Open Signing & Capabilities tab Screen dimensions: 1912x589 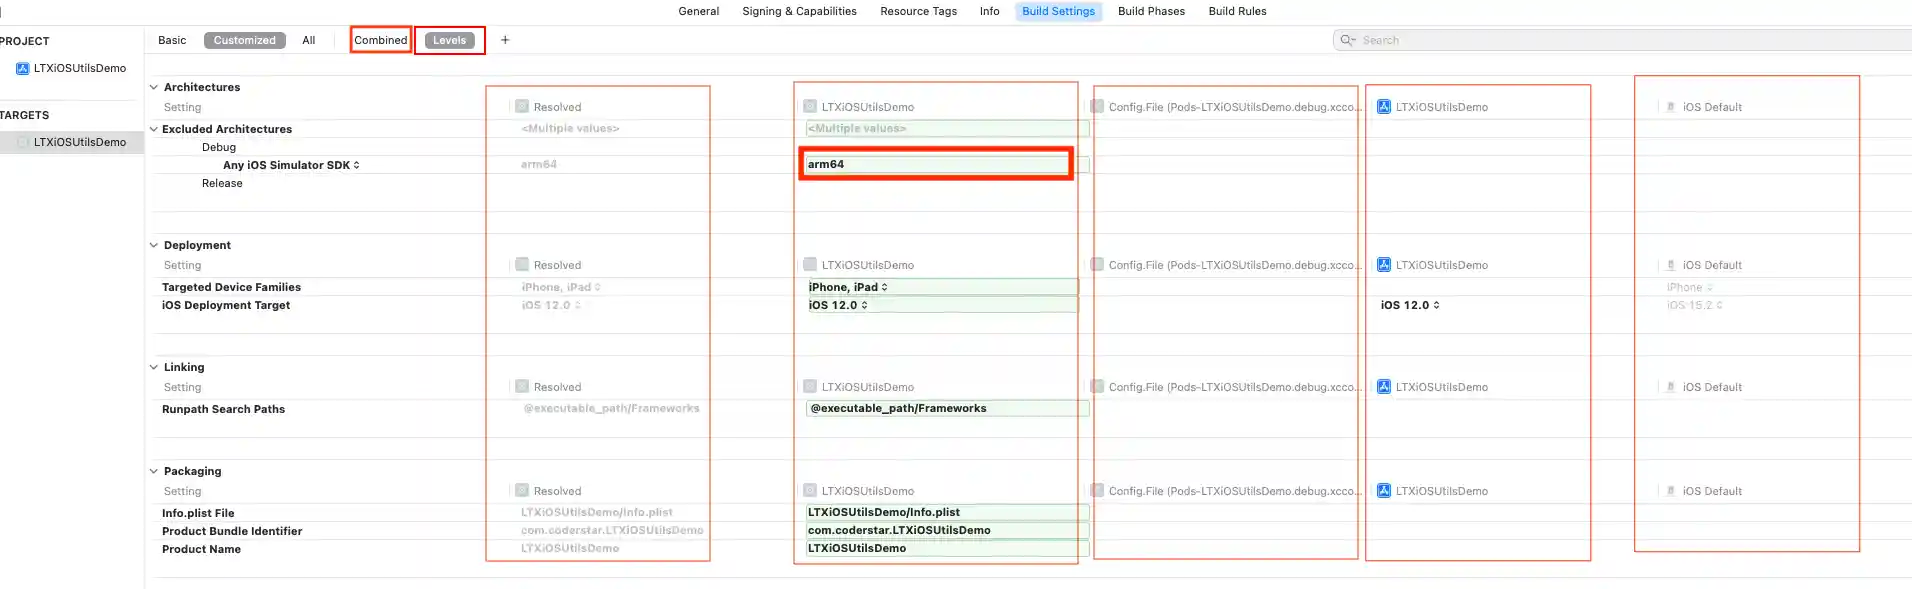798,11
